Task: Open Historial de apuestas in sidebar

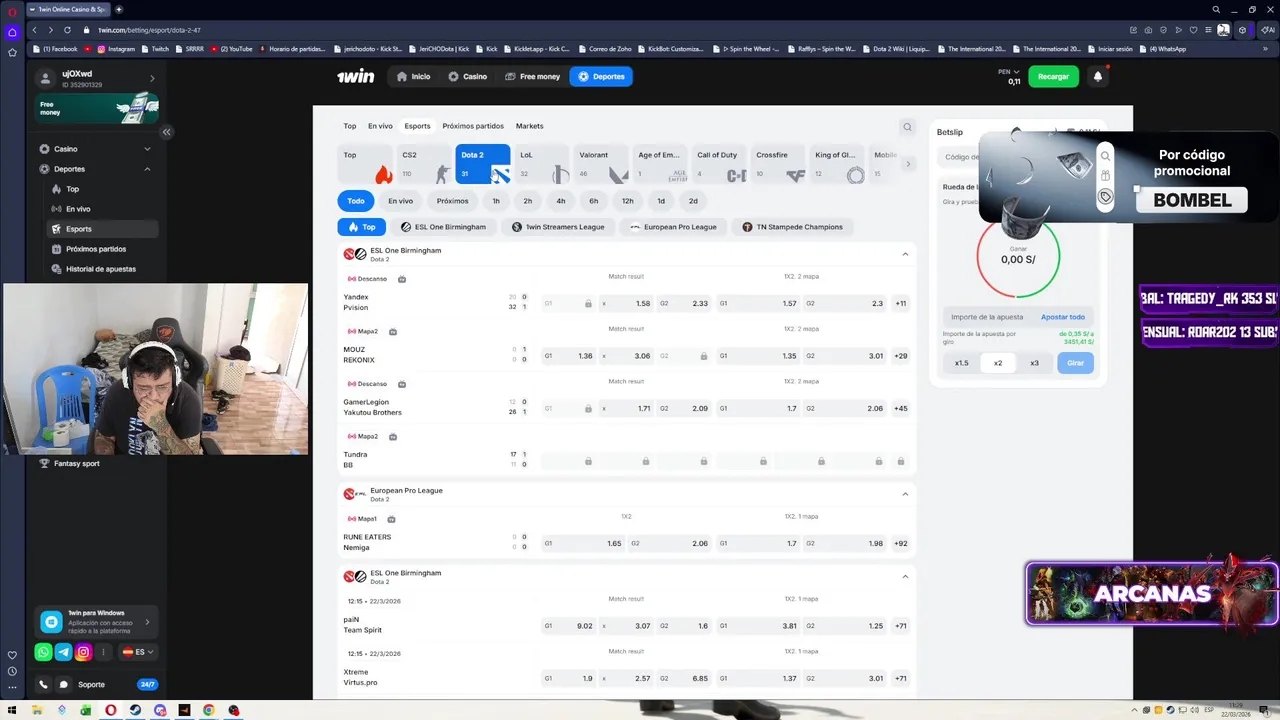Action: [x=100, y=269]
